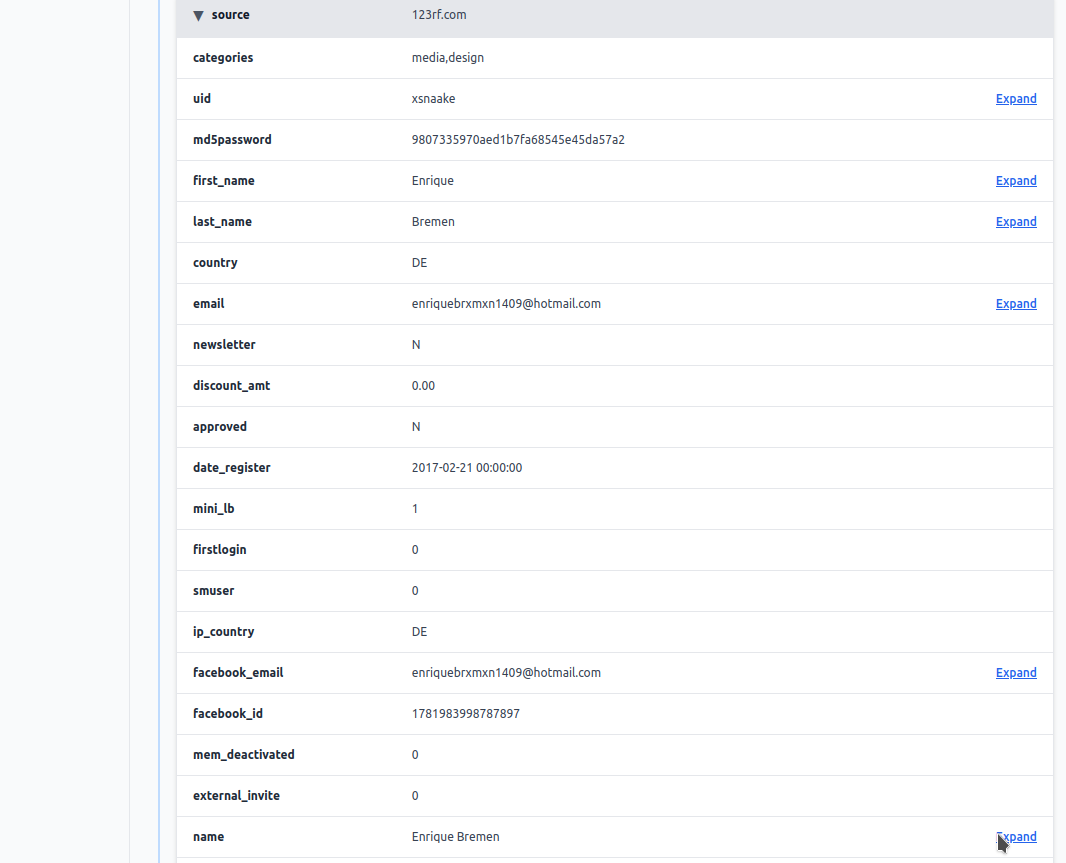Expand the first_name row
Screen dimensions: 1066x863
click(1016, 181)
